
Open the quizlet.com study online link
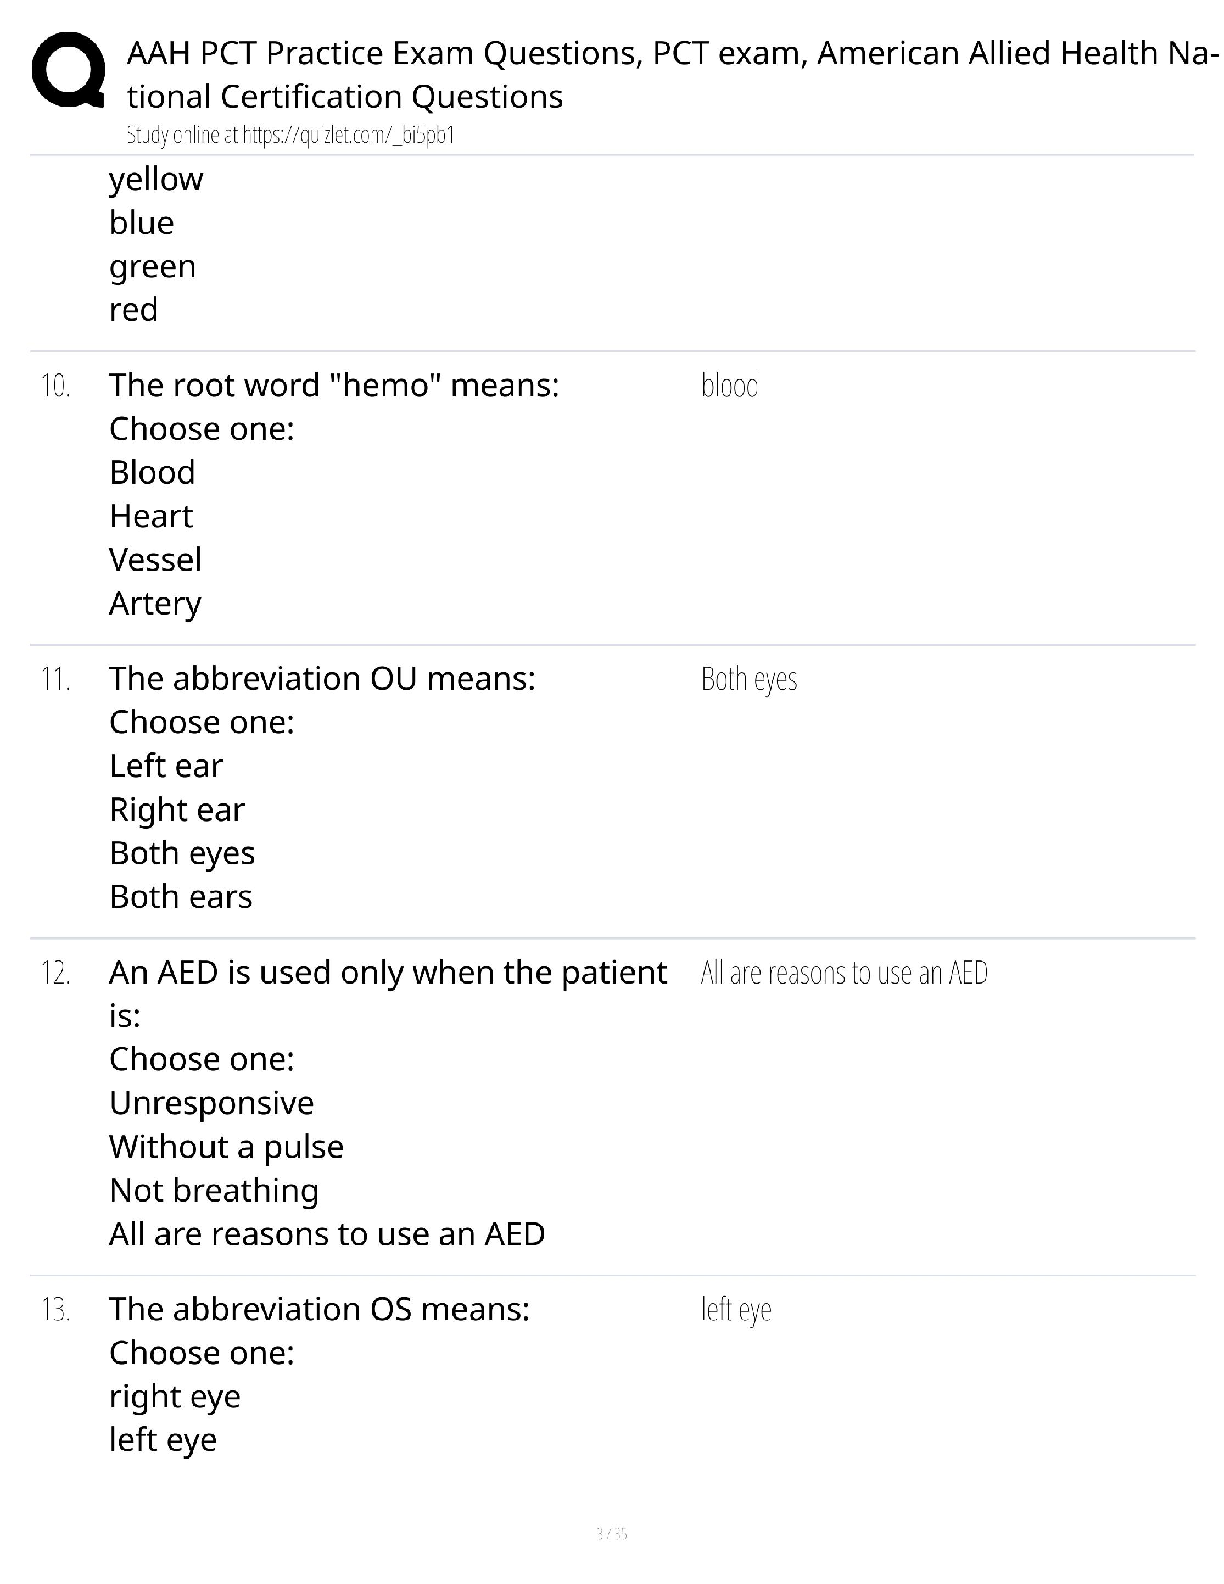290,135
